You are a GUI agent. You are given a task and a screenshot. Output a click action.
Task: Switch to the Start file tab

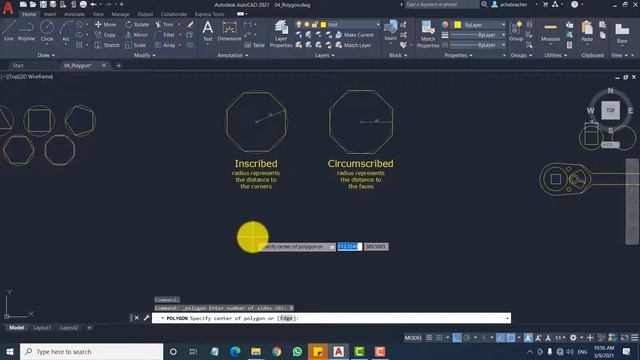[x=18, y=65]
